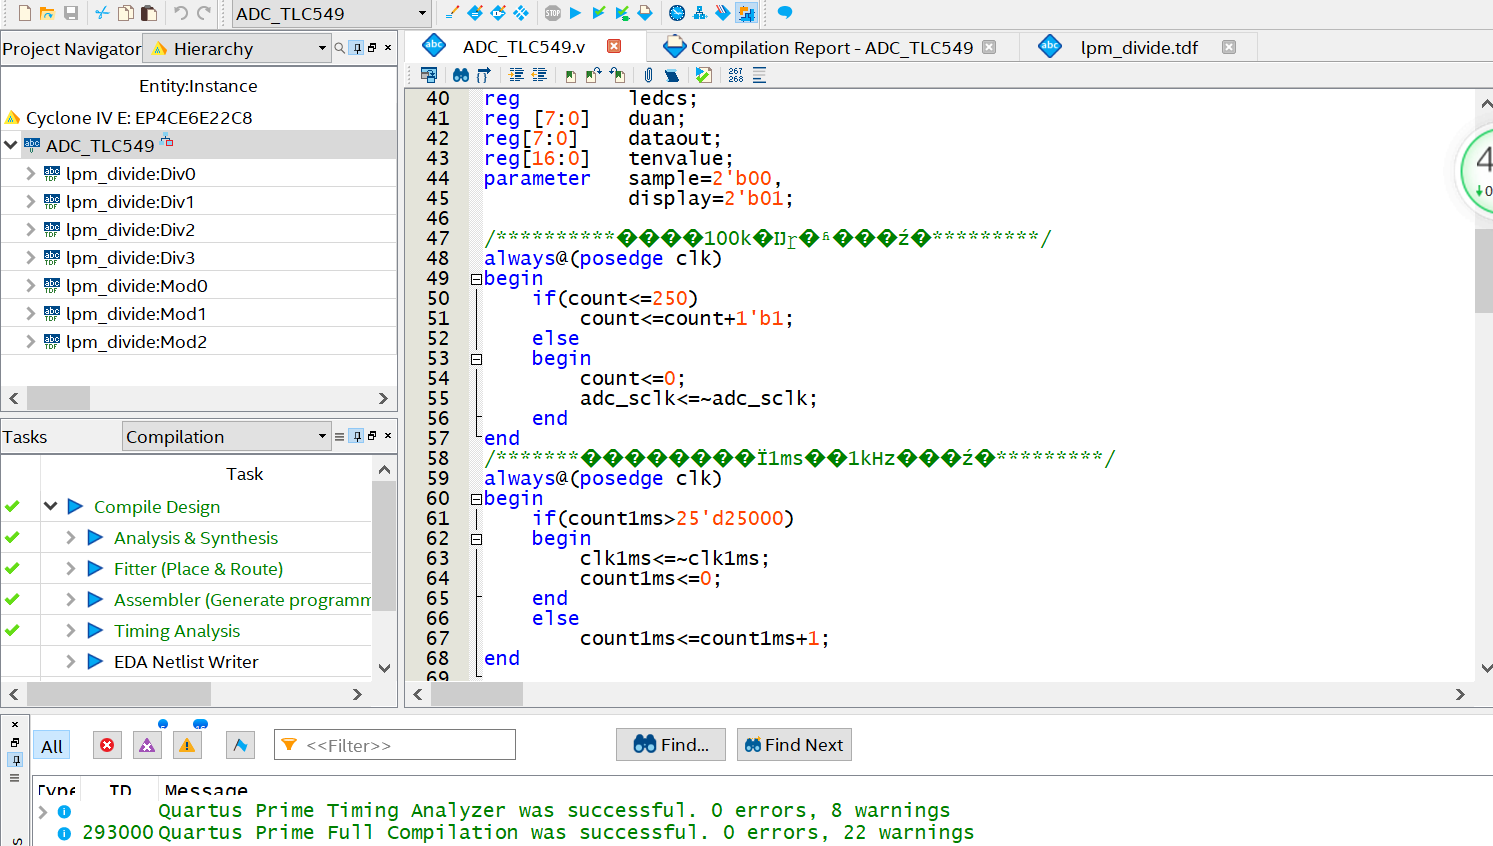Pin the Tasks panel
The image size is (1493, 846).
tap(356, 436)
